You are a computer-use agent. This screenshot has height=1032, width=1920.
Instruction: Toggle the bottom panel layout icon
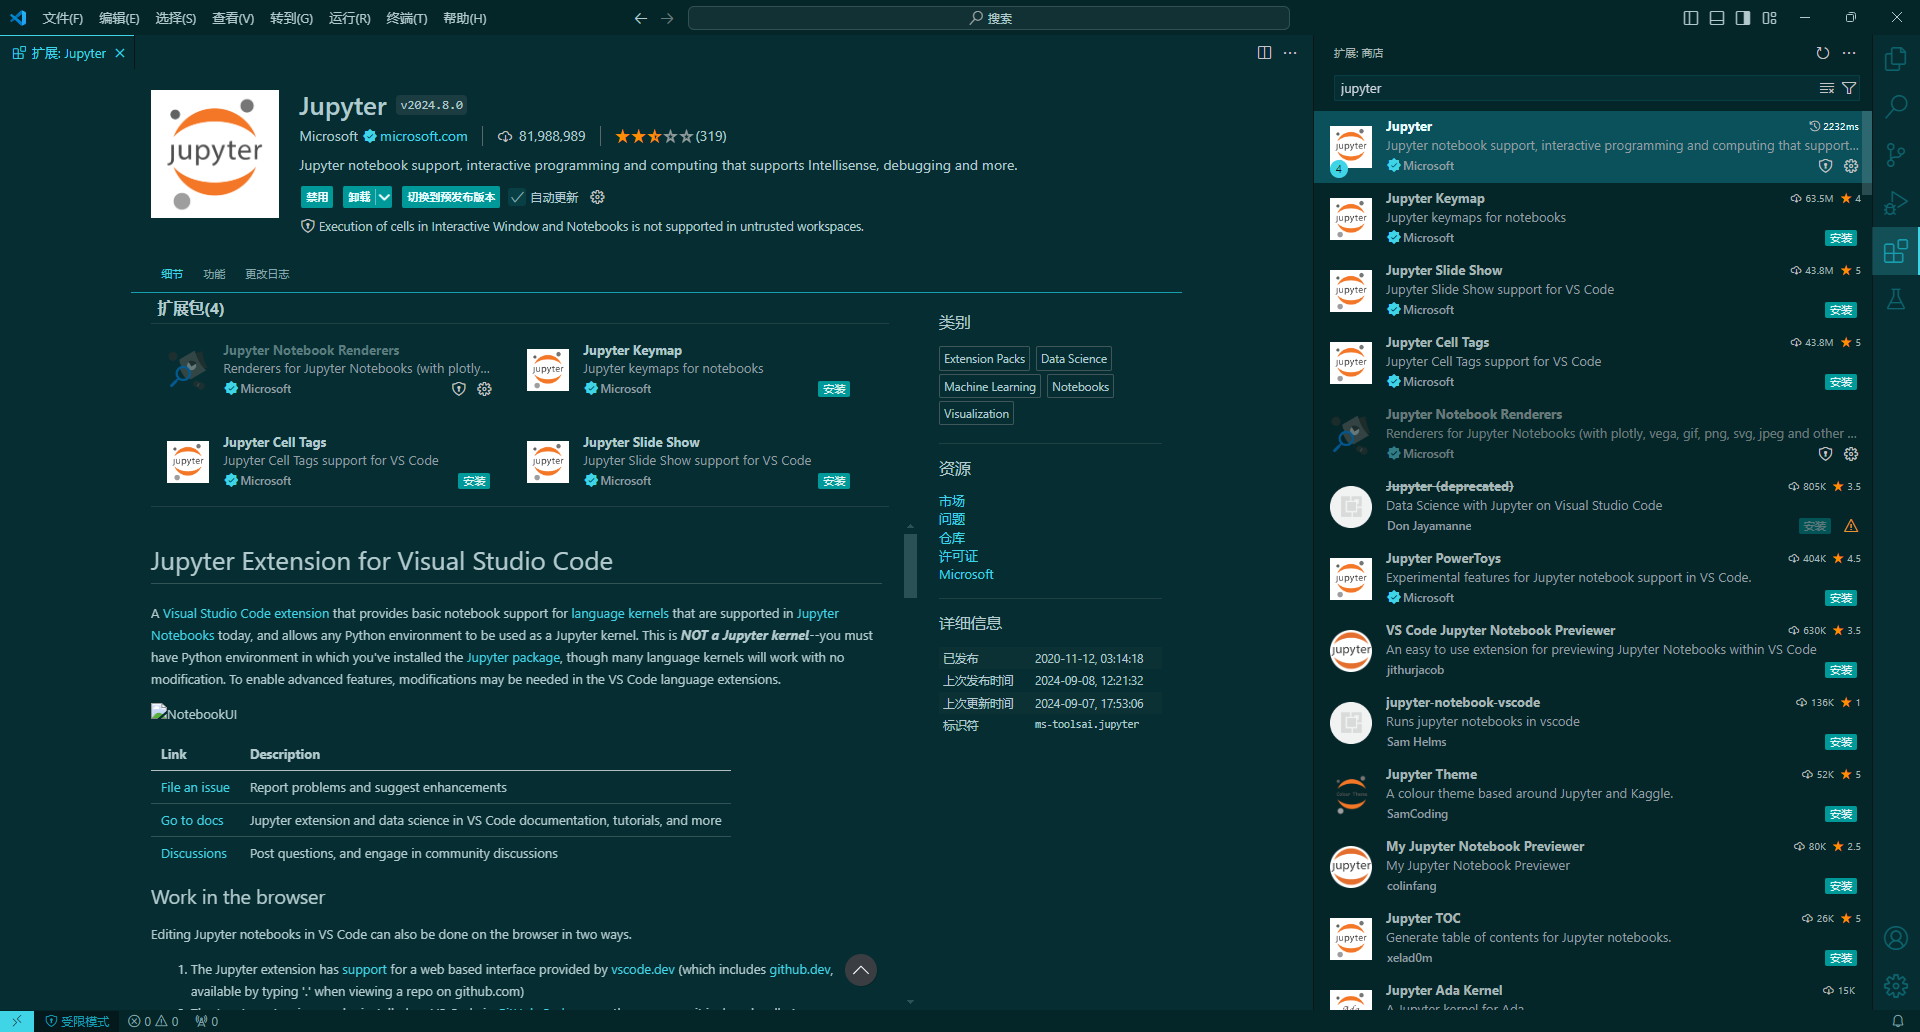tap(1717, 18)
